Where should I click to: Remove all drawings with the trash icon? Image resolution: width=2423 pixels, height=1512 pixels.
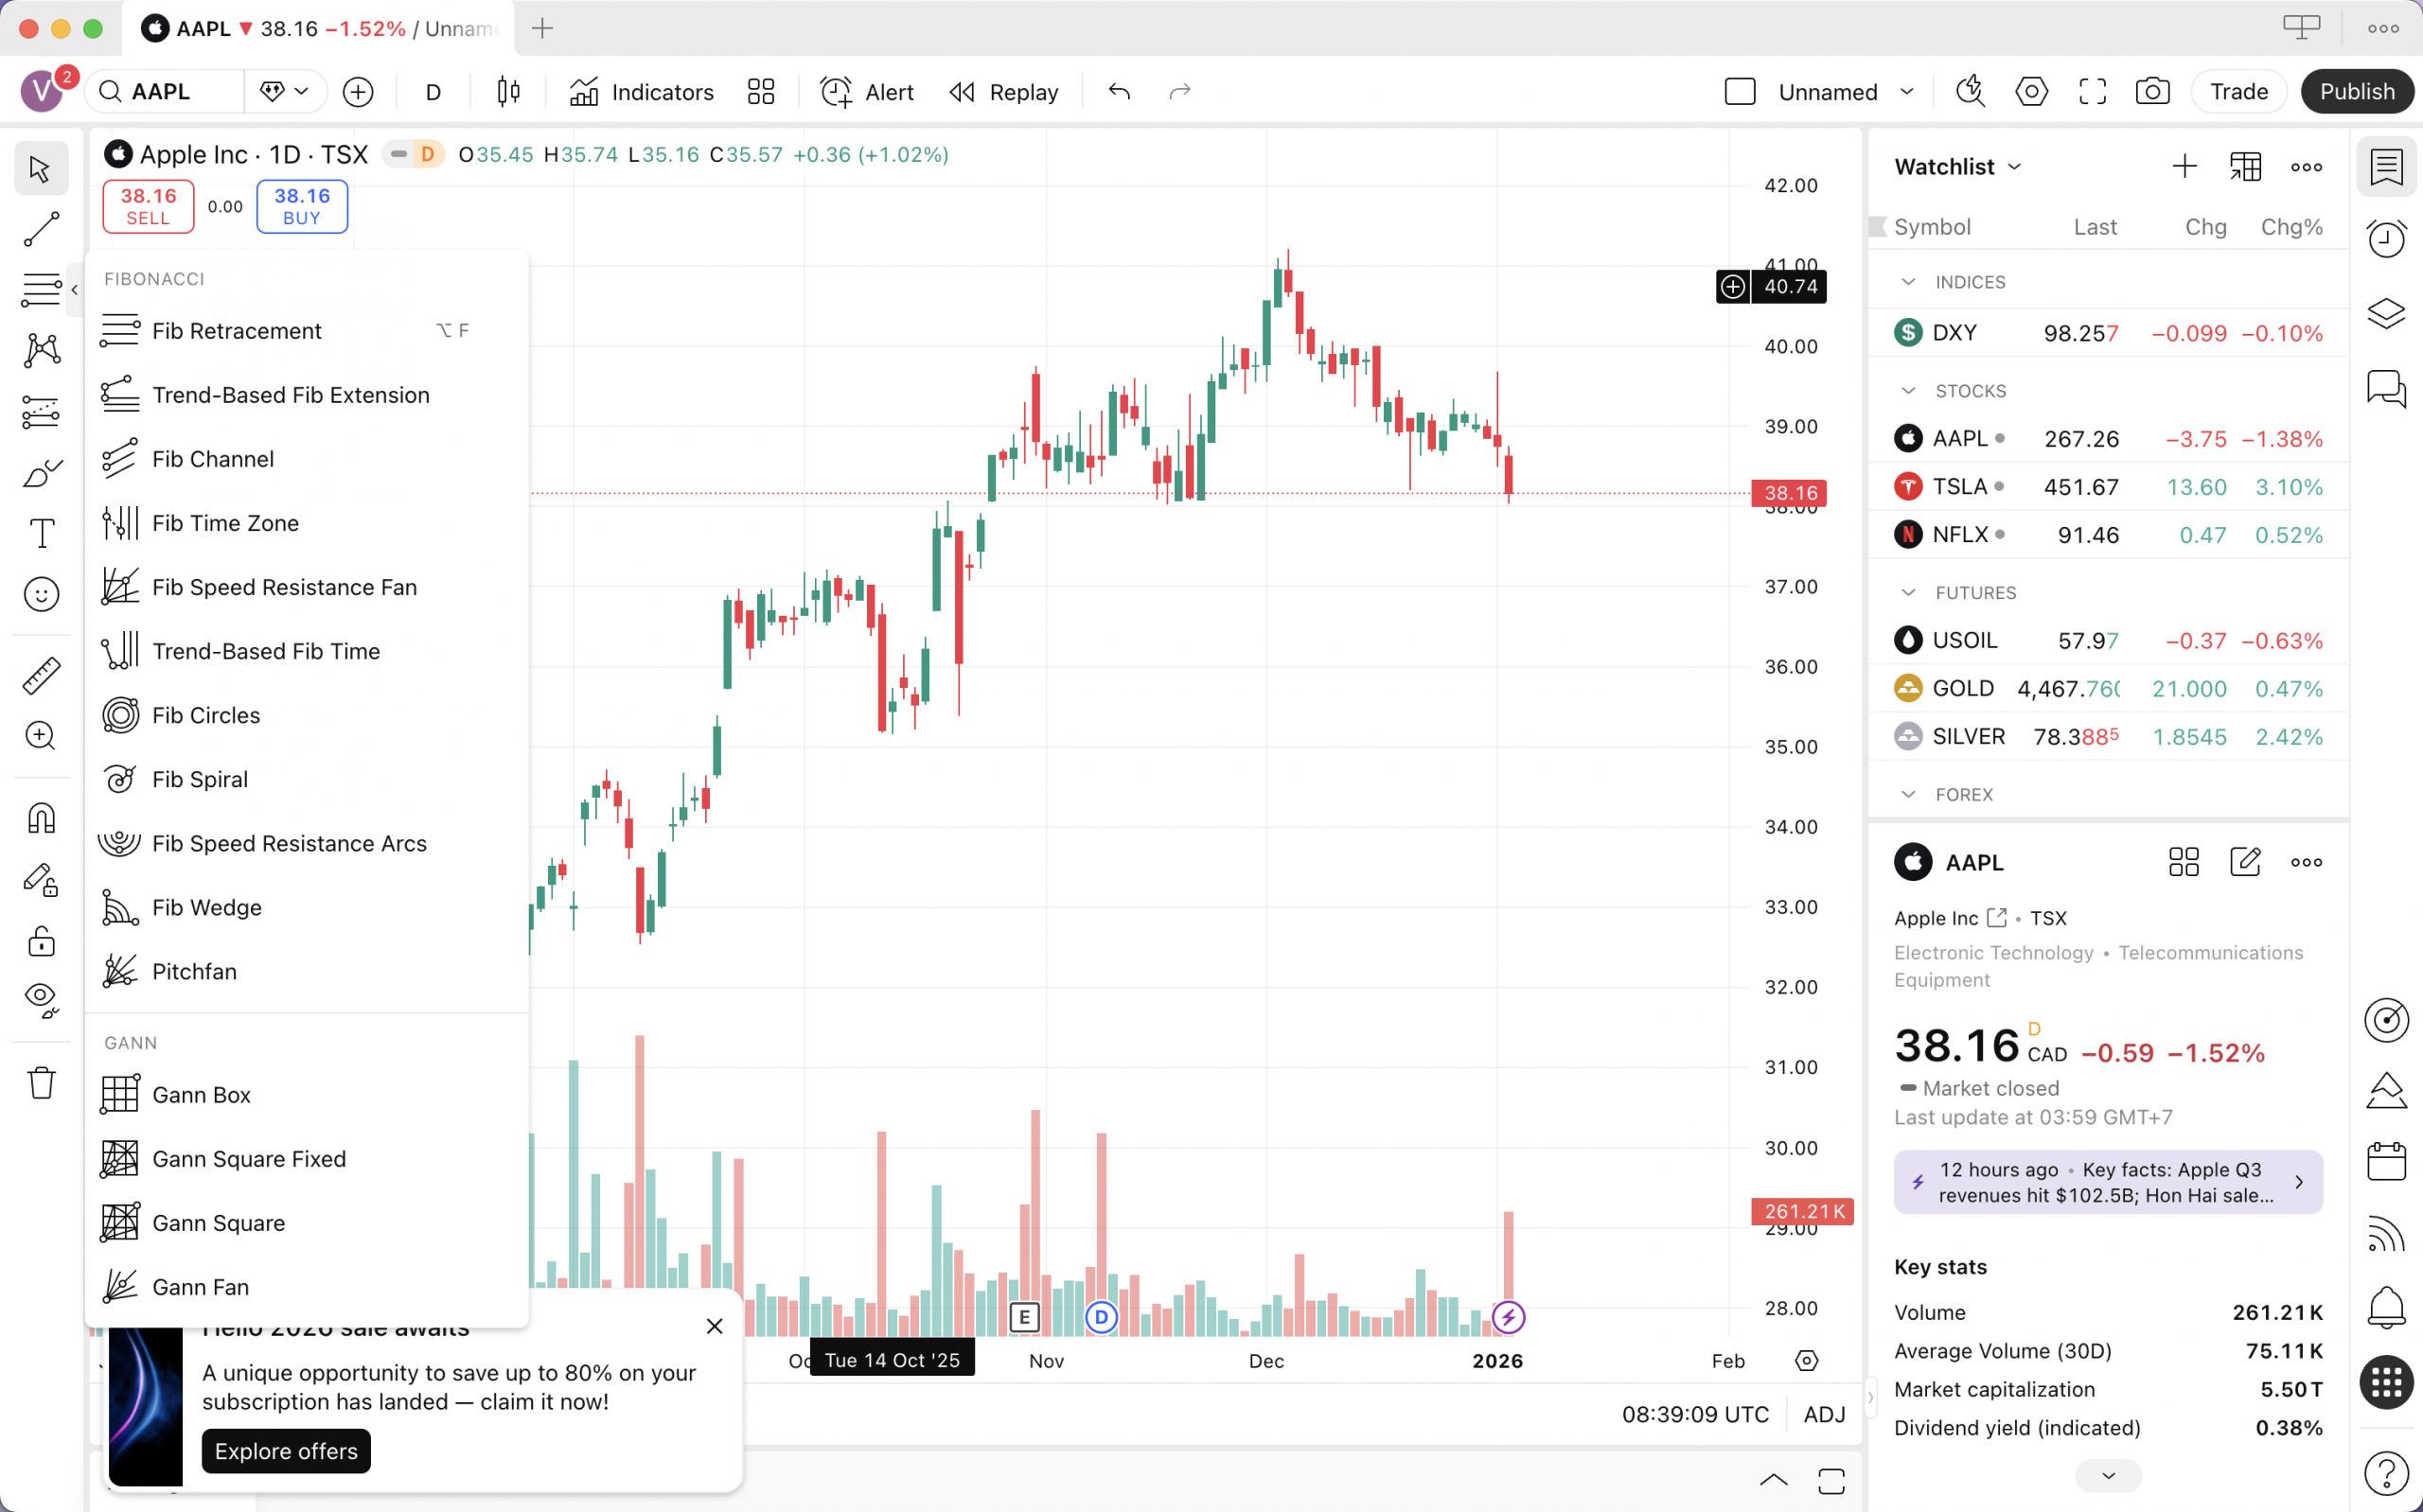point(41,1082)
